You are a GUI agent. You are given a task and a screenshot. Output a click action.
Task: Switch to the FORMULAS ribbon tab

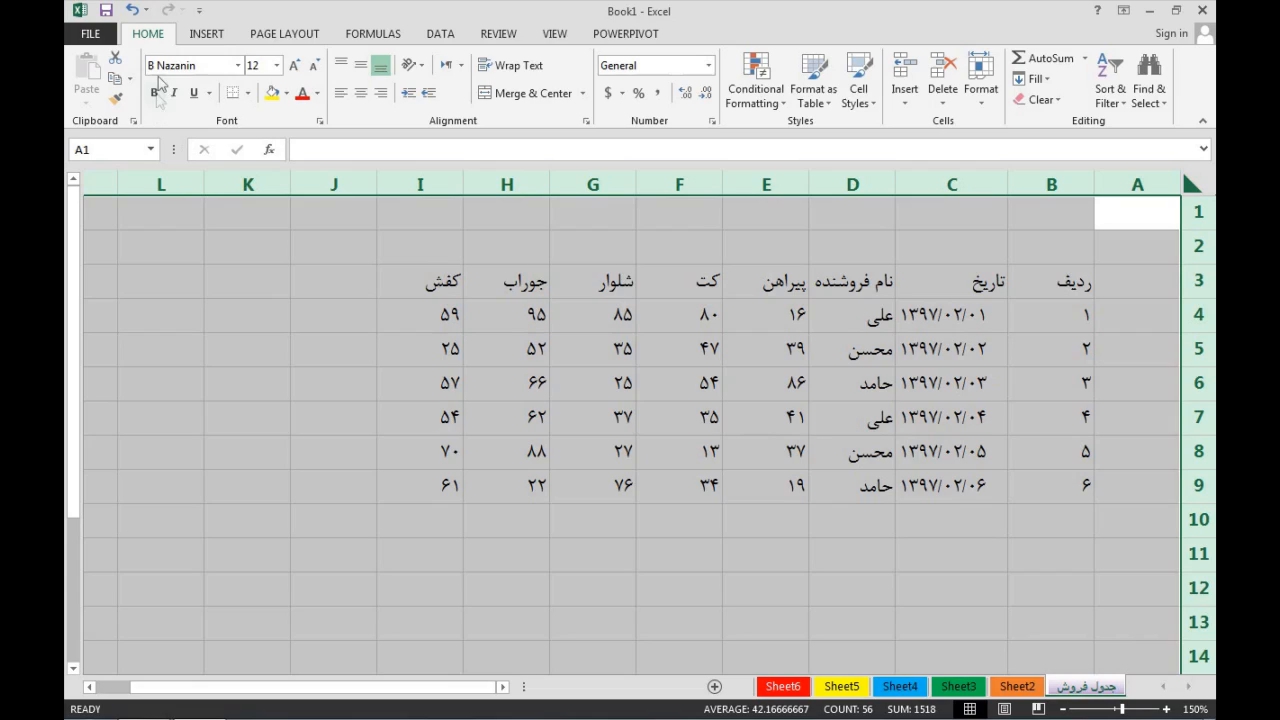coord(373,34)
